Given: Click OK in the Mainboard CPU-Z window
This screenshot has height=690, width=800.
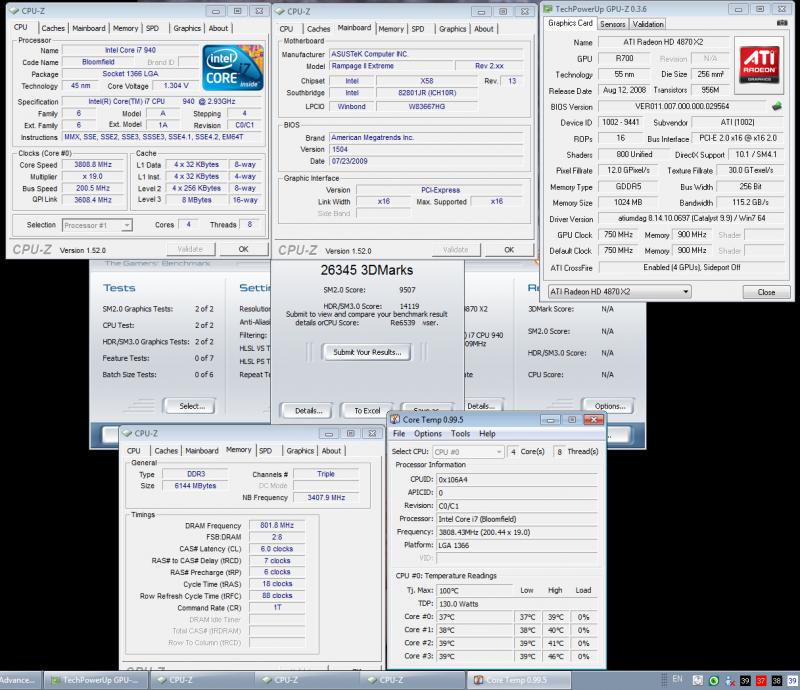Looking at the screenshot, I should click(x=509, y=250).
